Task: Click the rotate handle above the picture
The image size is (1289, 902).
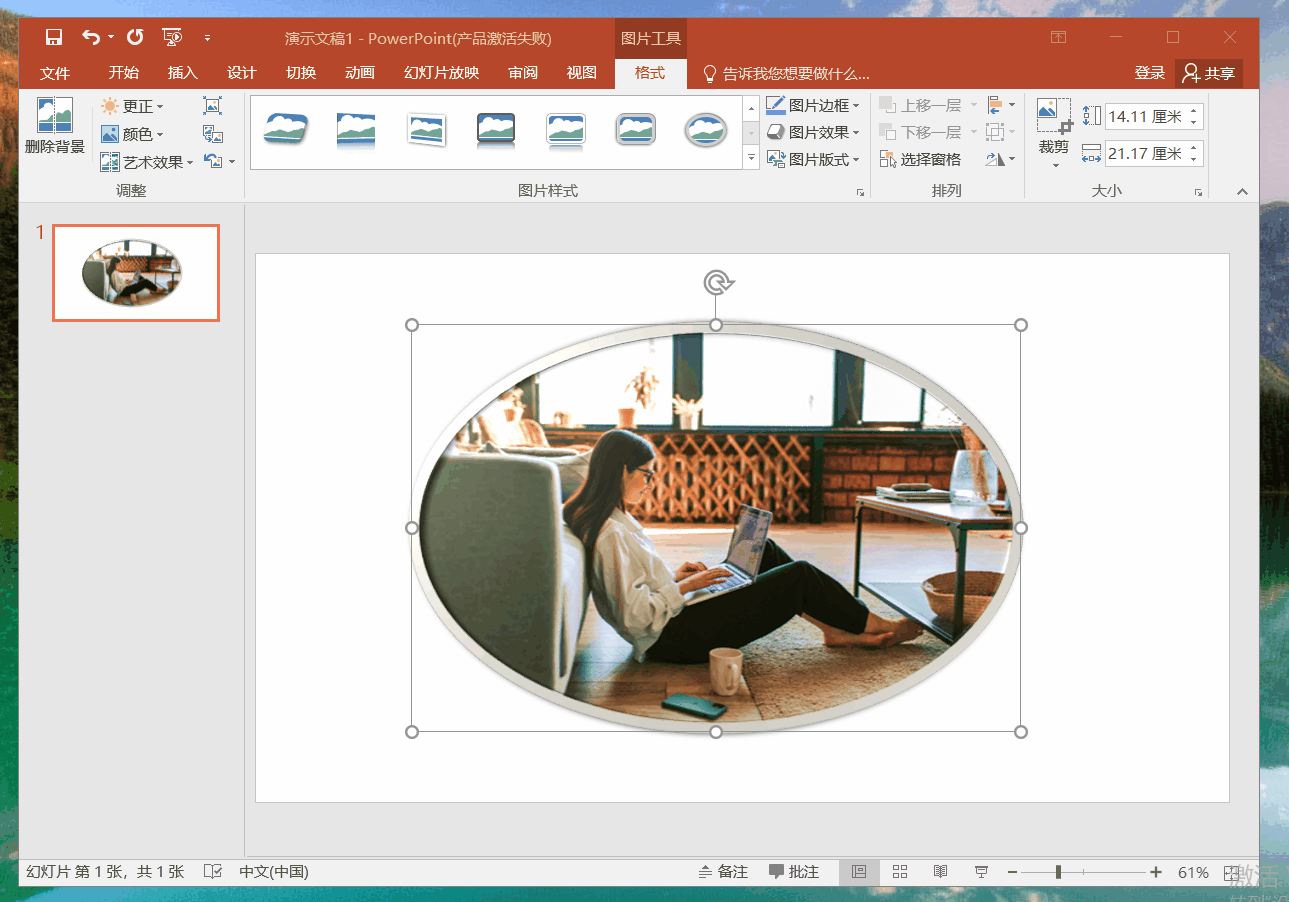Action: [716, 284]
